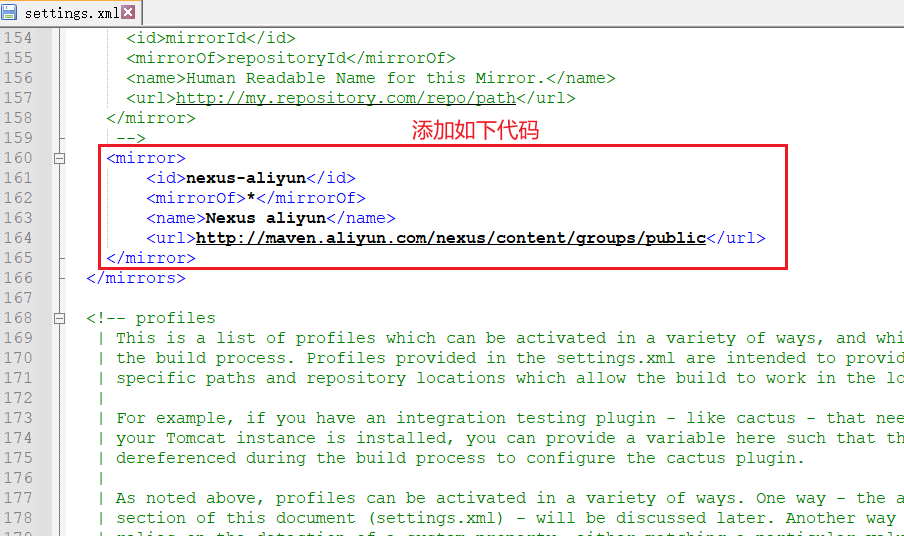904x536 pixels.
Task: Click the red '添加如下代码' annotation text
Action: tap(476, 131)
